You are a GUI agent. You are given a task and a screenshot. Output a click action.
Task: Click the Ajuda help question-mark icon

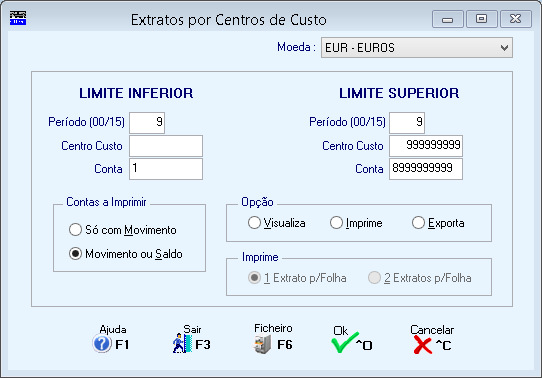[102, 344]
